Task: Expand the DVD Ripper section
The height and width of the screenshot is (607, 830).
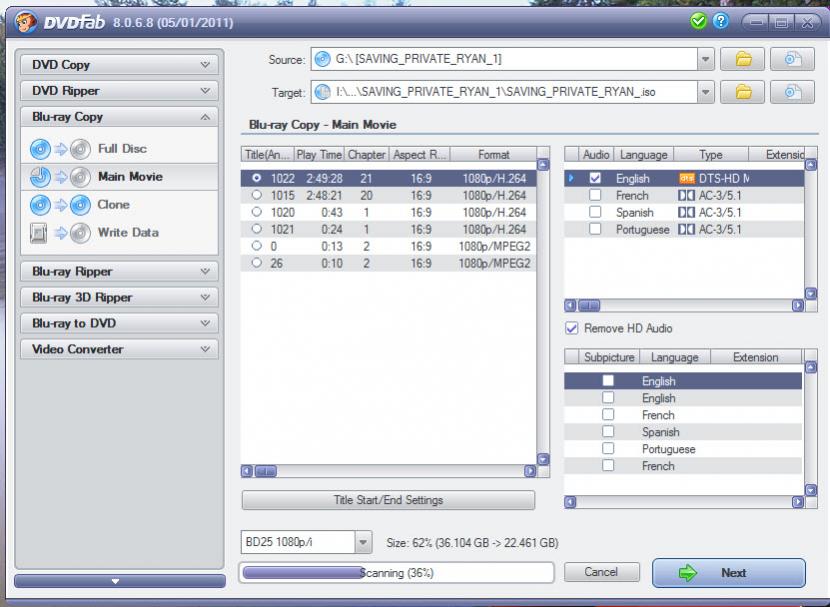Action: (119, 91)
